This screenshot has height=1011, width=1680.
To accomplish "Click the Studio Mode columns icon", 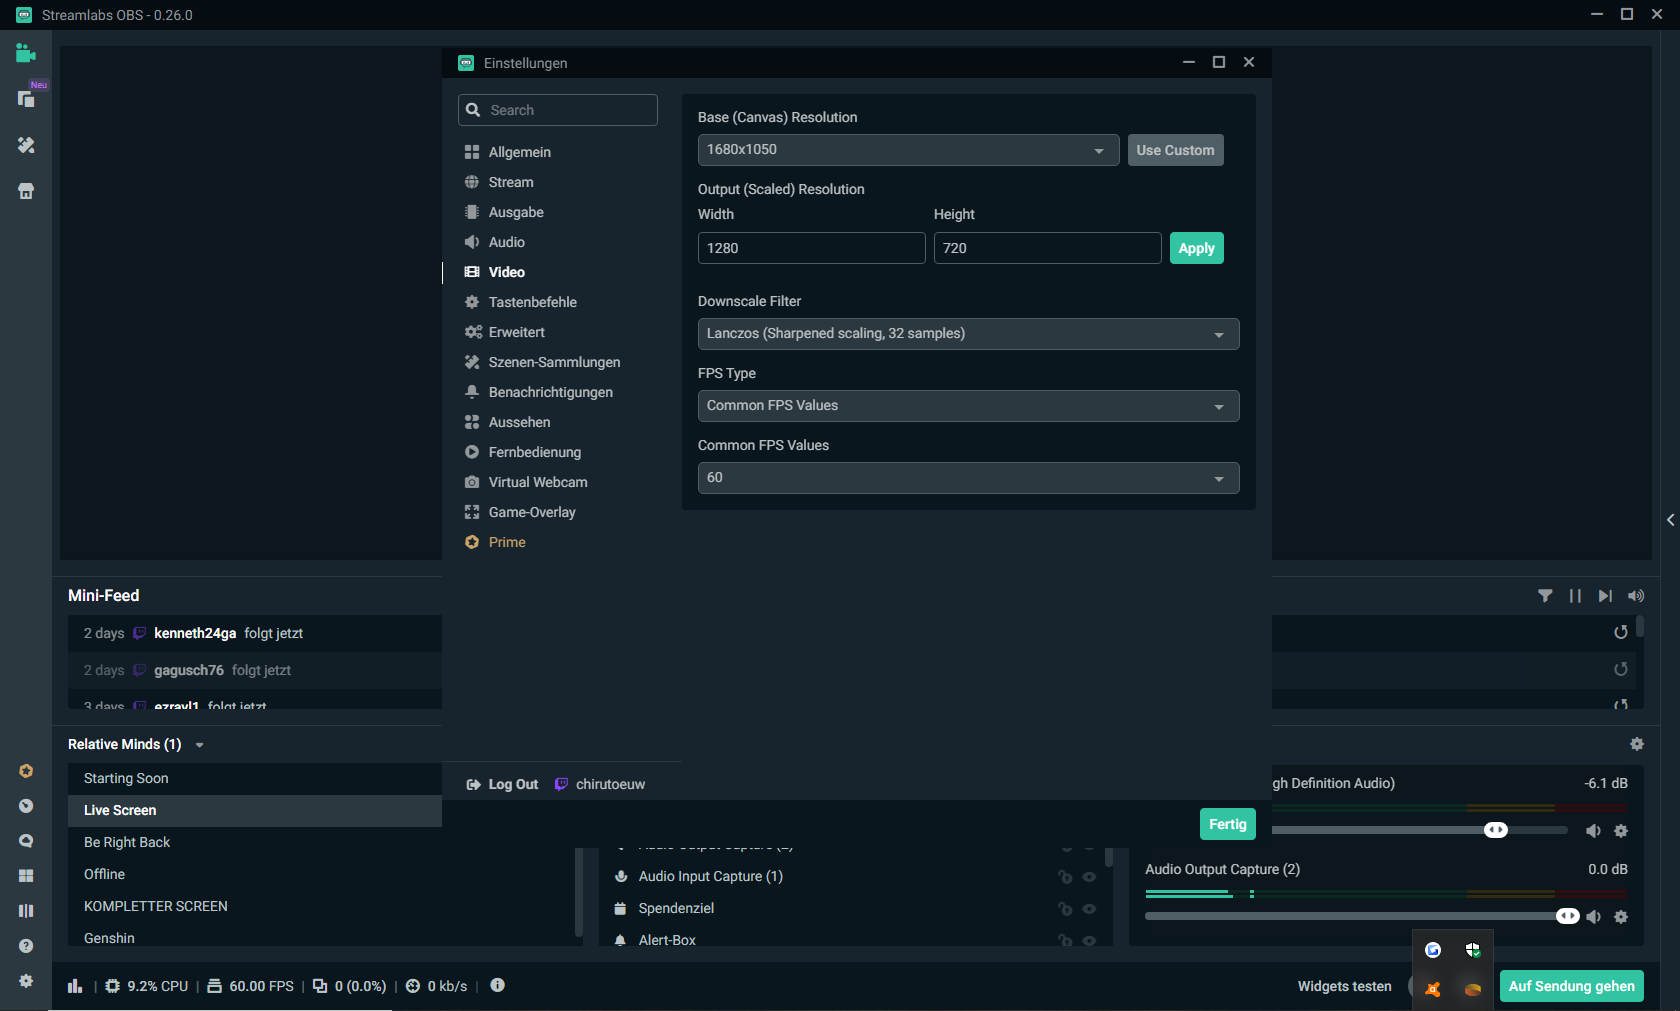I will click(x=26, y=911).
